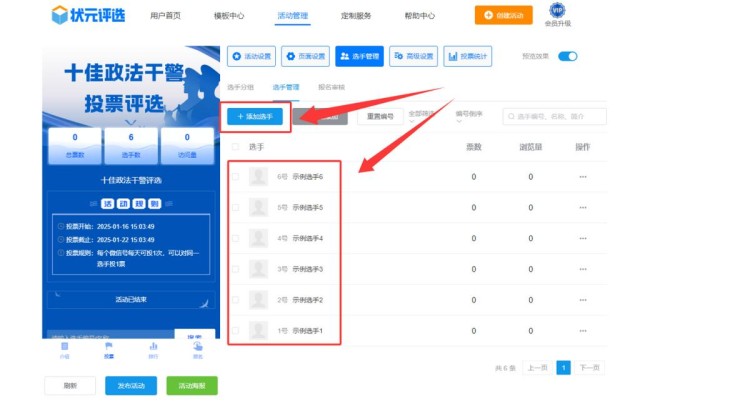
Task: Click the 添加选手 button
Action: point(255,117)
